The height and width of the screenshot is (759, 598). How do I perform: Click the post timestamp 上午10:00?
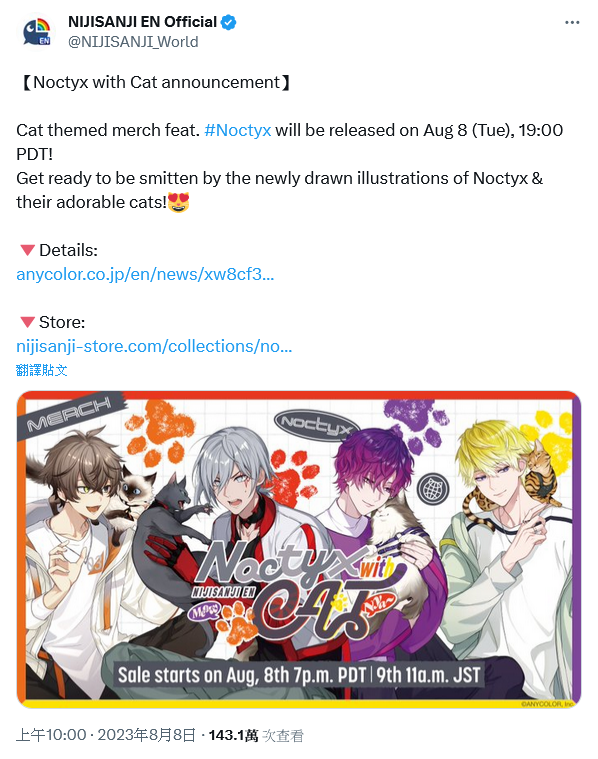click(51, 735)
